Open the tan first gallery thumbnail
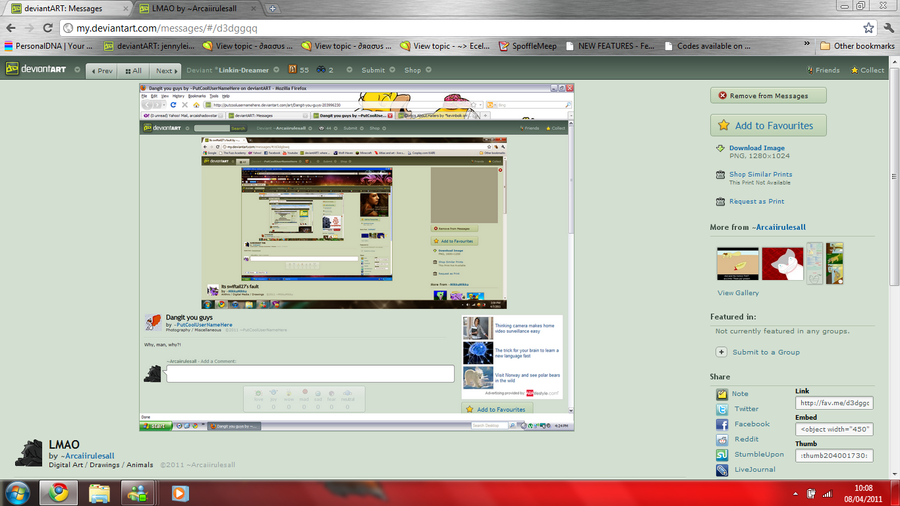Viewport: 900px width, 506px height. point(738,264)
